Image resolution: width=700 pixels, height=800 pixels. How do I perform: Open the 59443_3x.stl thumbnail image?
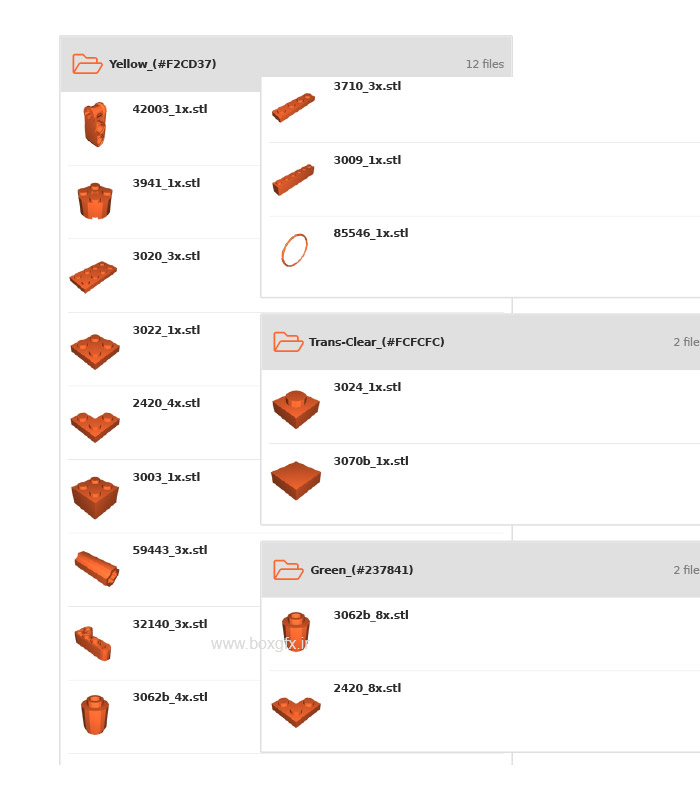click(x=96, y=567)
